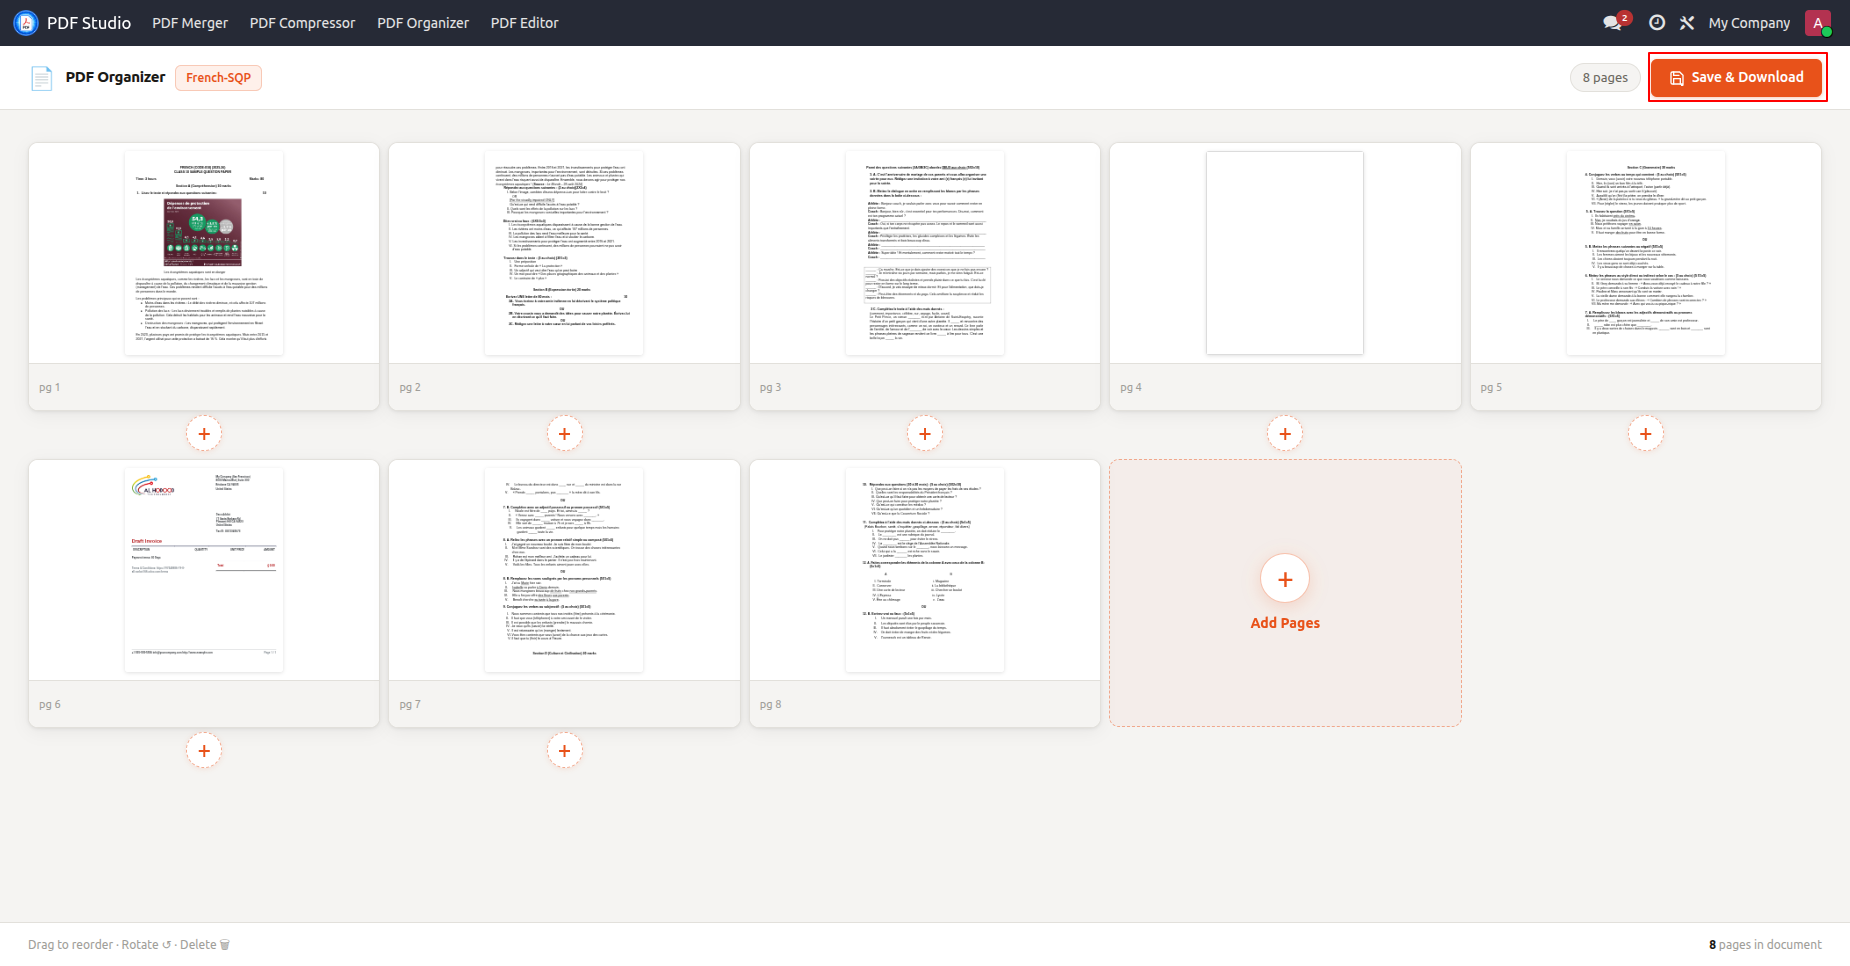Open the conversations message icon
The image size is (1850, 966).
coord(1612,22)
